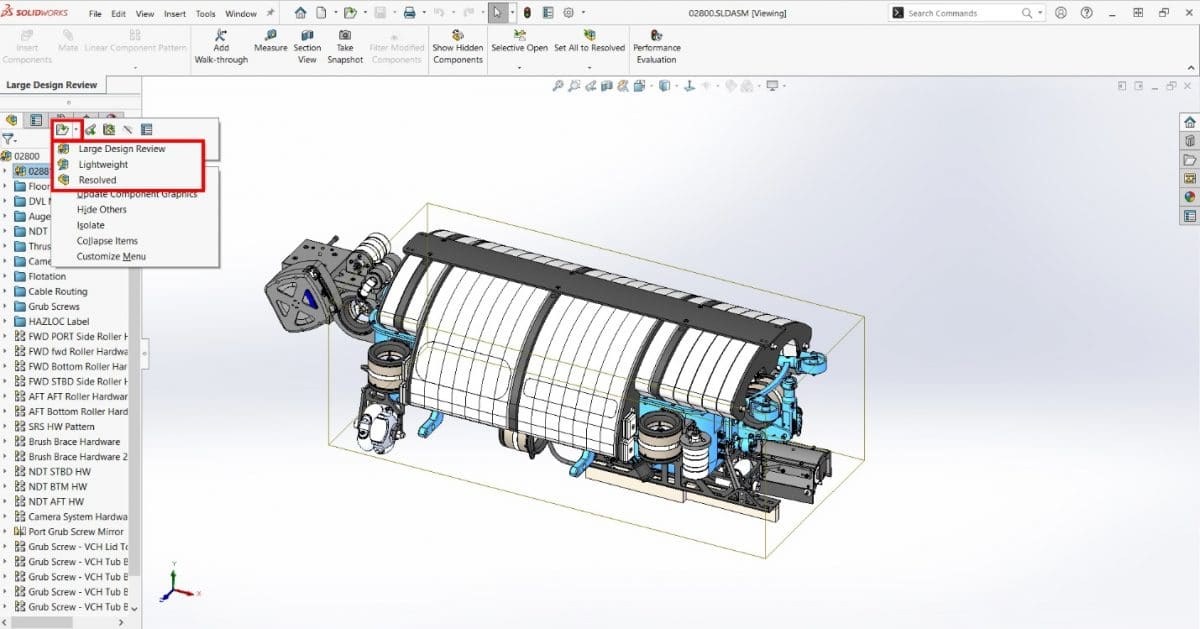Screen dimensions: 1200x629
Task: Expand the Flotation folder in the tree
Action: [6, 276]
